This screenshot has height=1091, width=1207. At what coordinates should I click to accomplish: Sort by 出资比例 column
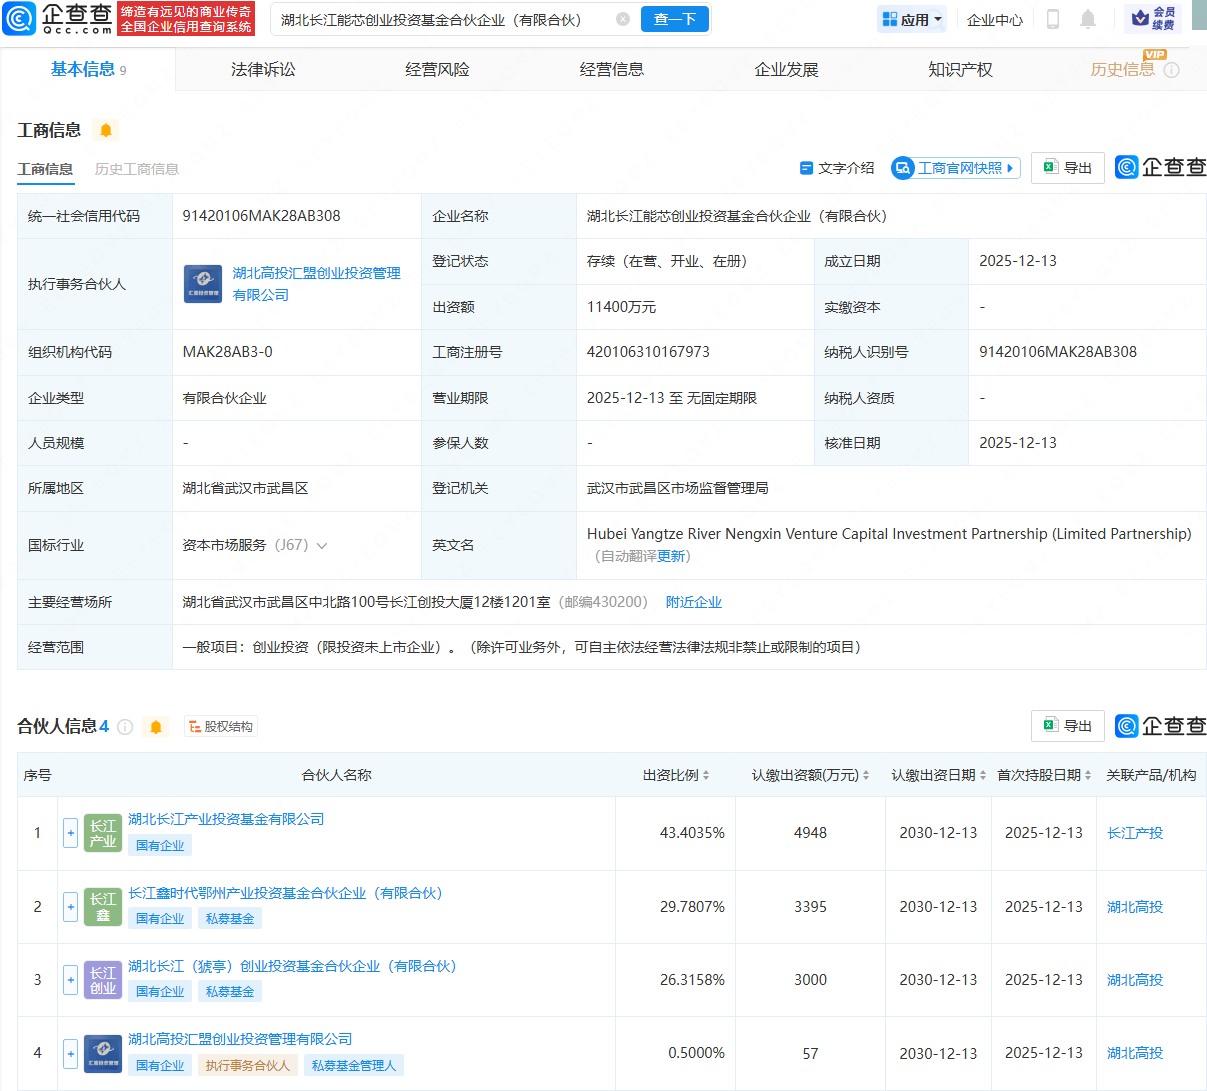[706, 776]
